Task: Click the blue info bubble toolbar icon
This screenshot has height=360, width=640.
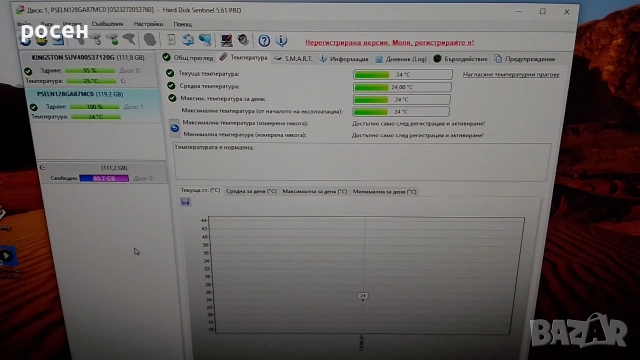Action: point(281,40)
